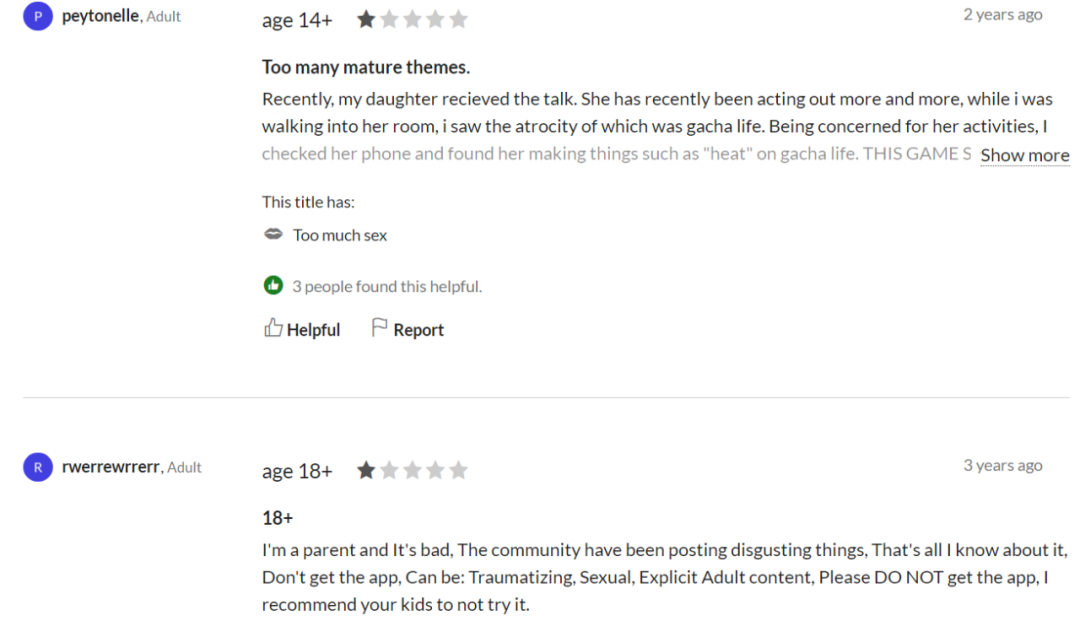Click the '18+' review title
Screen dimensions: 1080x637
[x=277, y=518]
